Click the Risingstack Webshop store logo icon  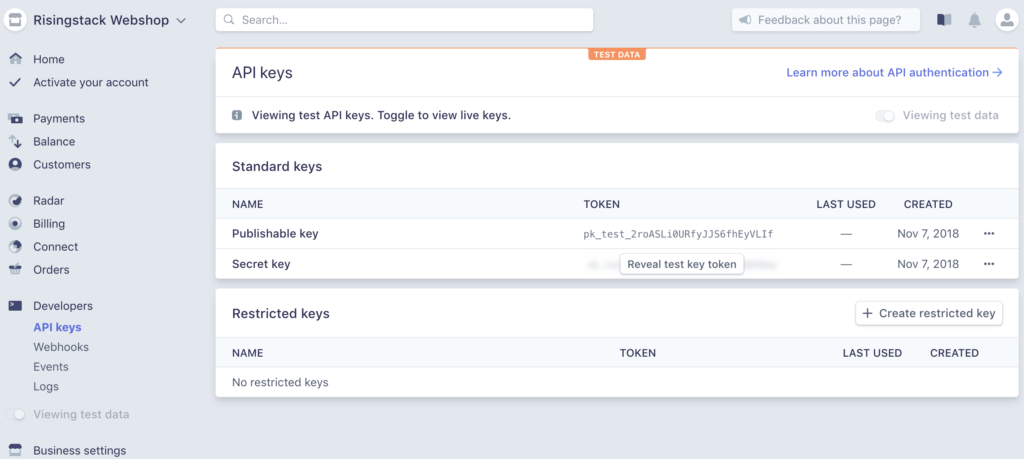pyautogui.click(x=15, y=20)
